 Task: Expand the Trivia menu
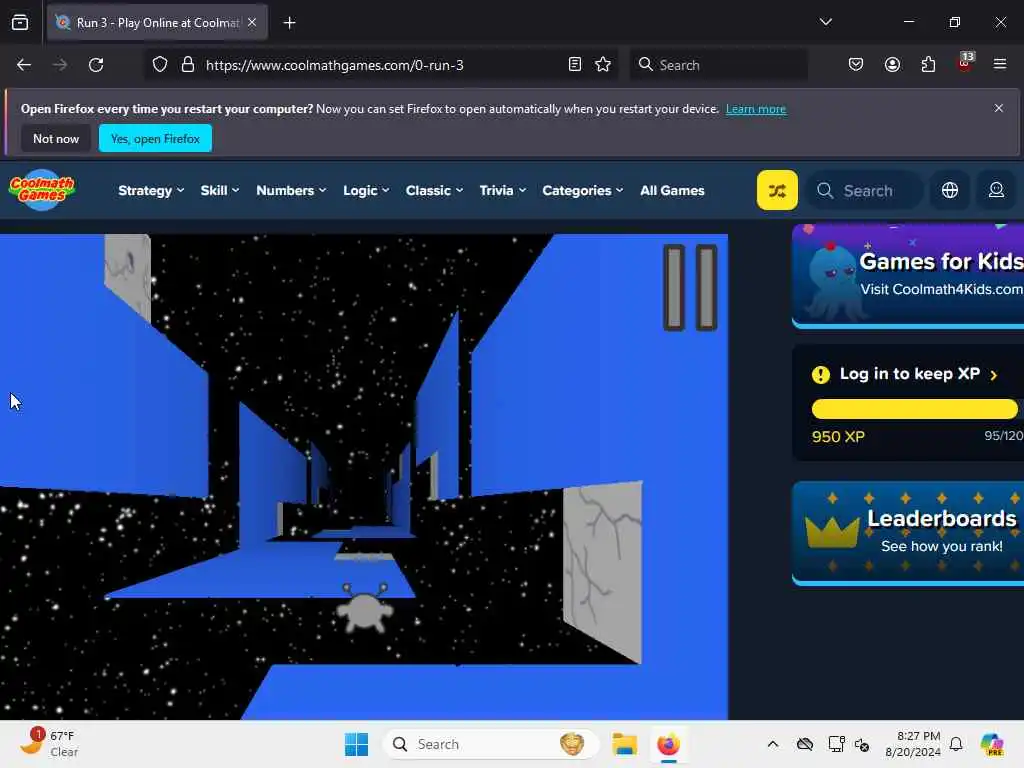pyautogui.click(x=502, y=190)
